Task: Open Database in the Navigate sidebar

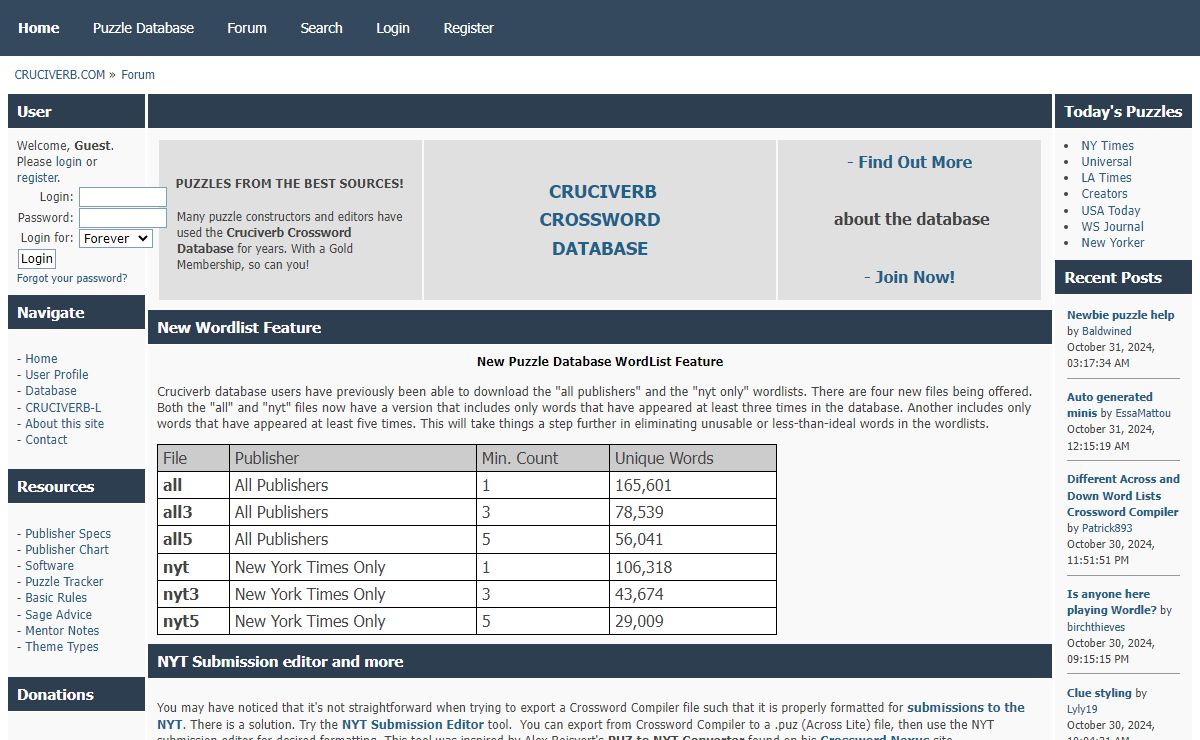Action: pos(51,391)
